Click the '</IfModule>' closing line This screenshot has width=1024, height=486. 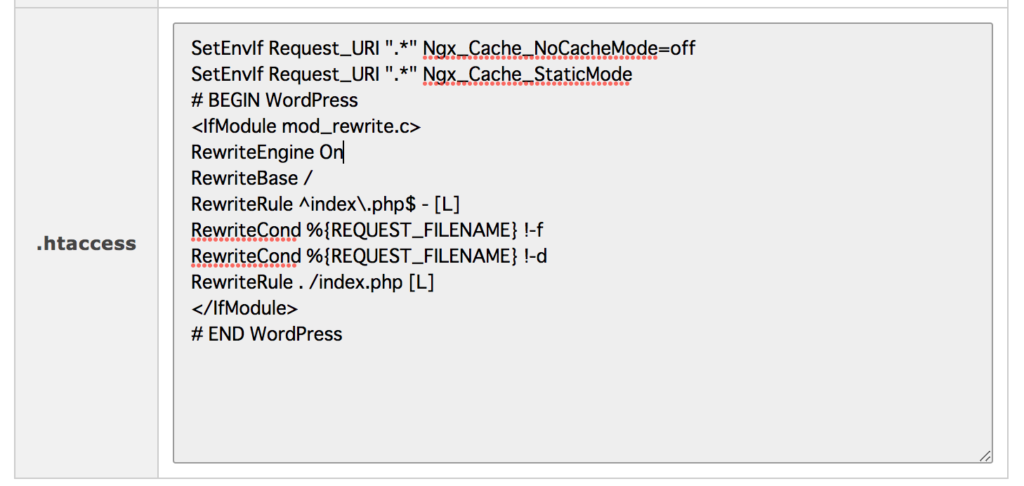244,308
